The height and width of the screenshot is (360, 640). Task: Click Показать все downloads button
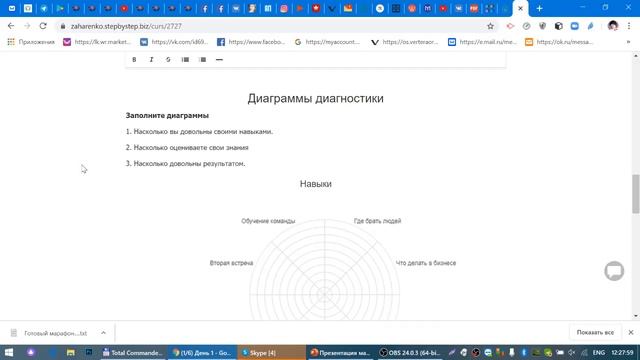(x=595, y=333)
